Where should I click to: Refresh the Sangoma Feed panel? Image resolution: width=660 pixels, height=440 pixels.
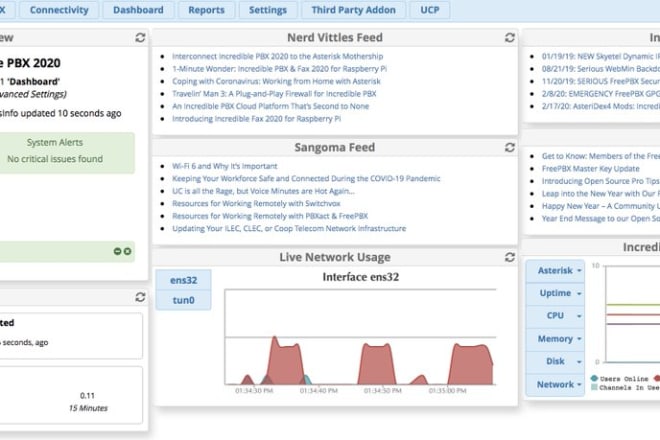click(x=510, y=147)
